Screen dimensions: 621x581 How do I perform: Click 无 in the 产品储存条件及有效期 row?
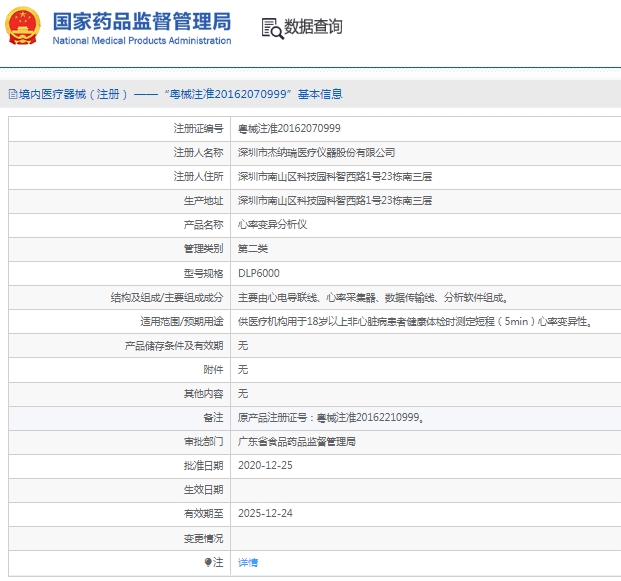point(243,346)
